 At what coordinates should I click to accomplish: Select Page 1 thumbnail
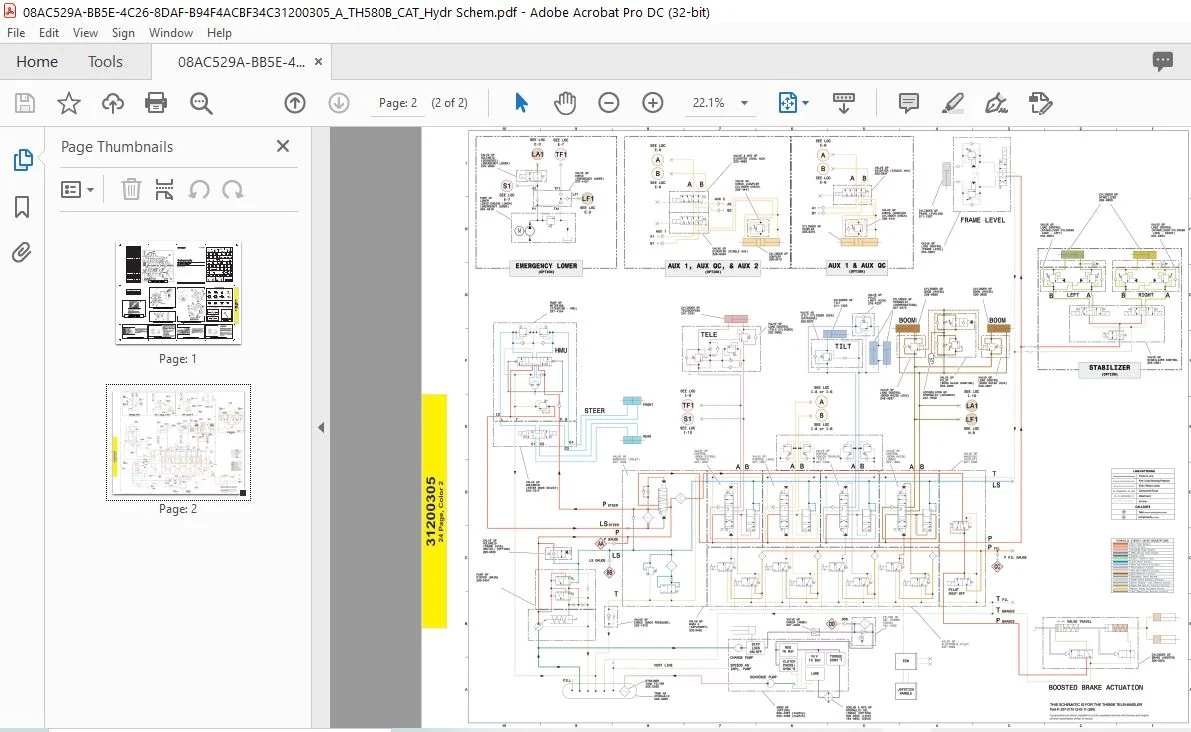tap(178, 292)
